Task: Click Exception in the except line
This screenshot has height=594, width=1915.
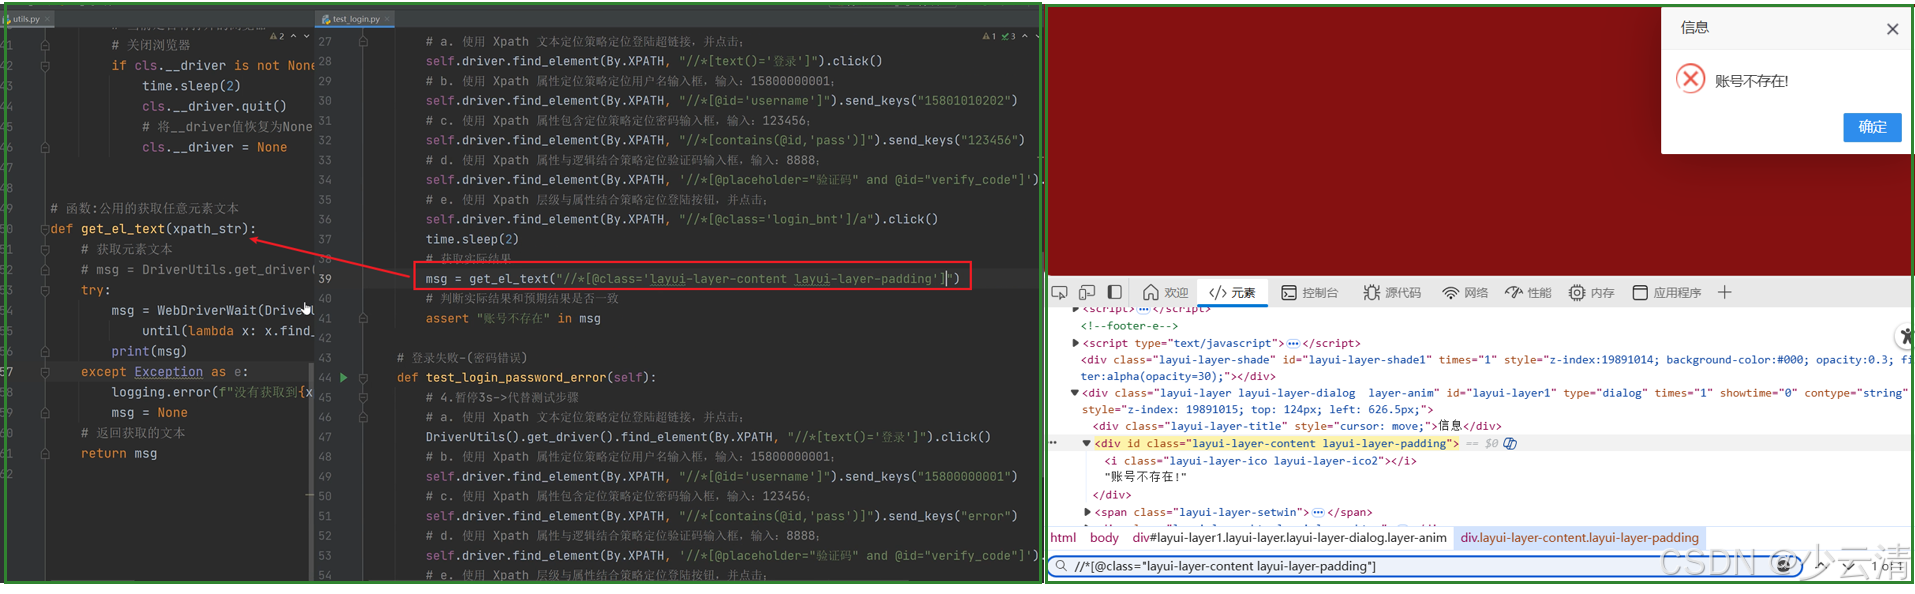Action: (168, 372)
